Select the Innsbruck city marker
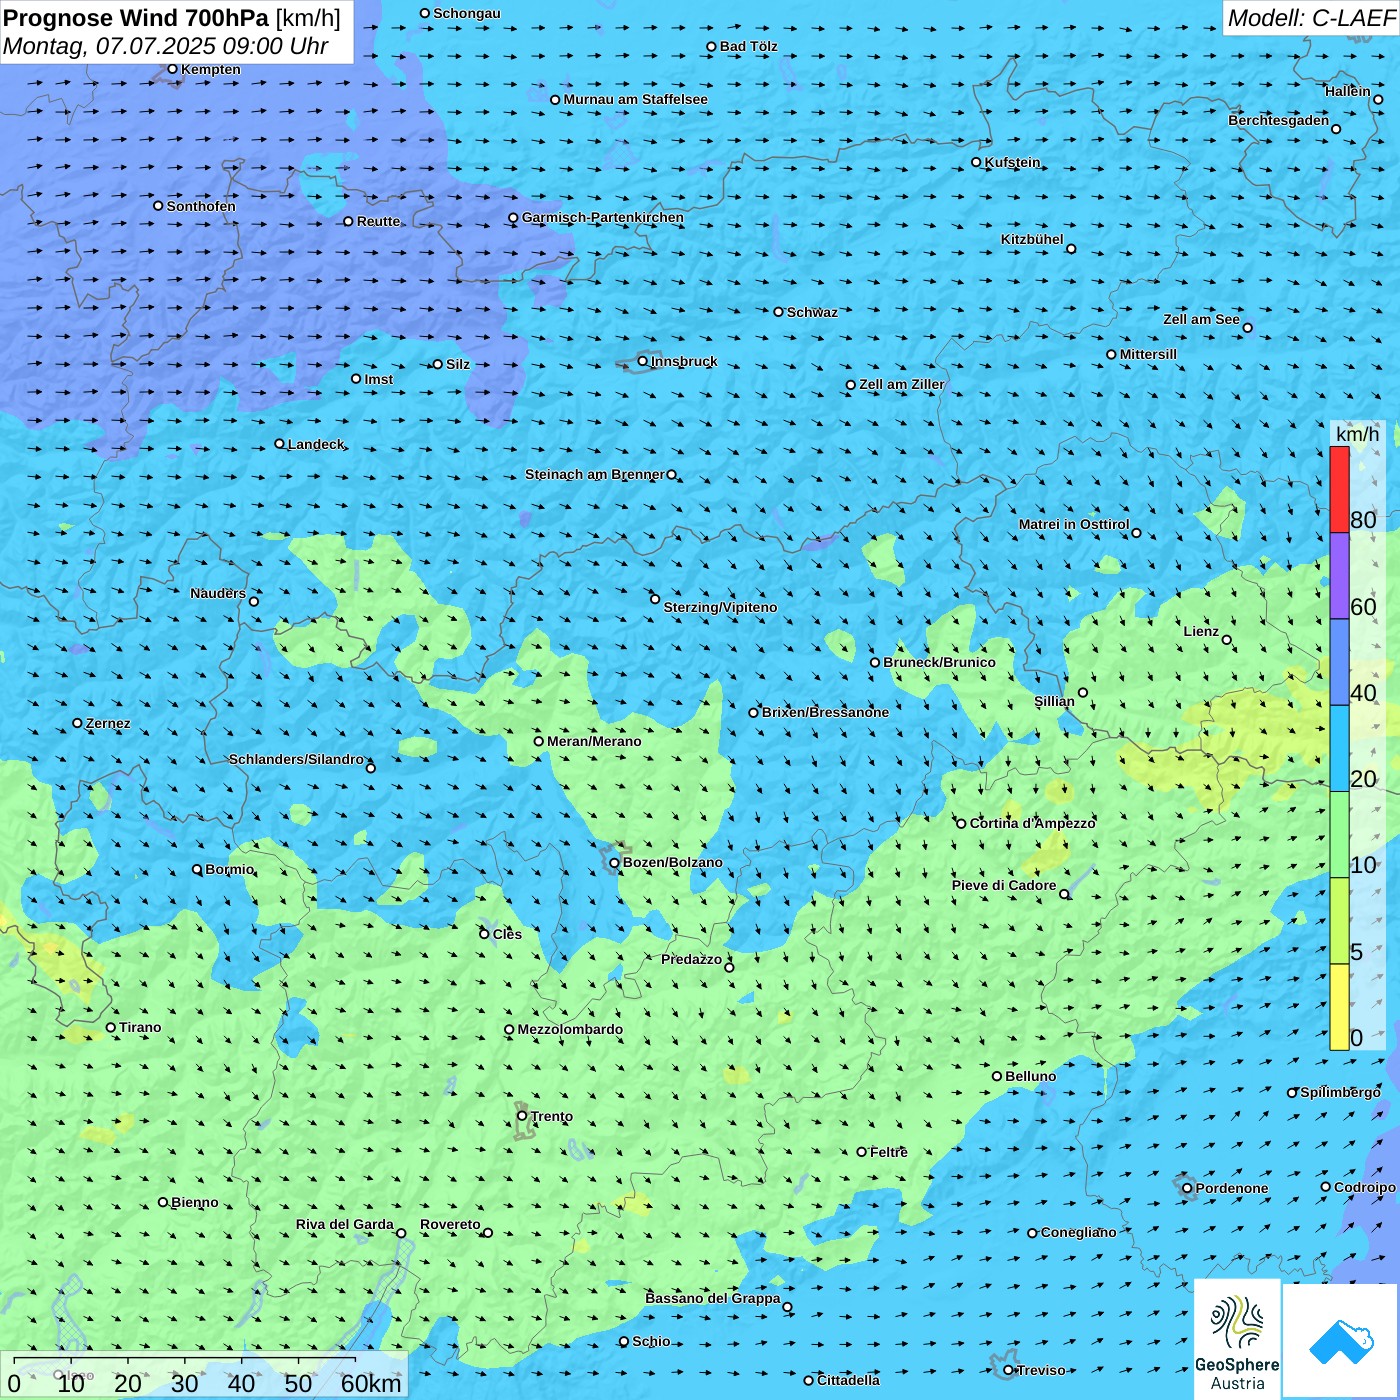 tap(643, 361)
